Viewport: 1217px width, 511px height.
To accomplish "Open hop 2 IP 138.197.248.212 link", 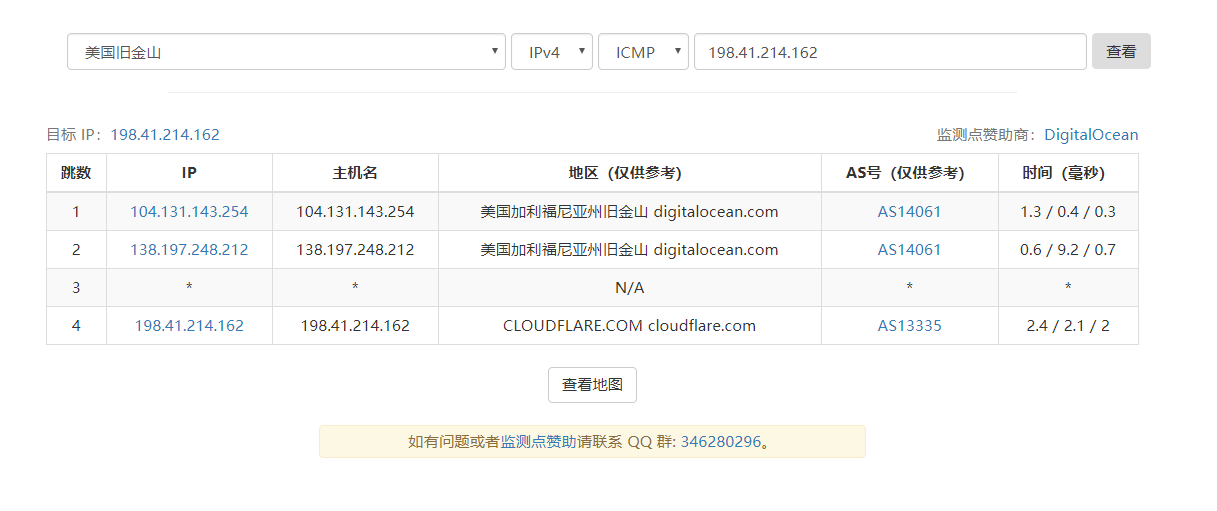I will (189, 250).
